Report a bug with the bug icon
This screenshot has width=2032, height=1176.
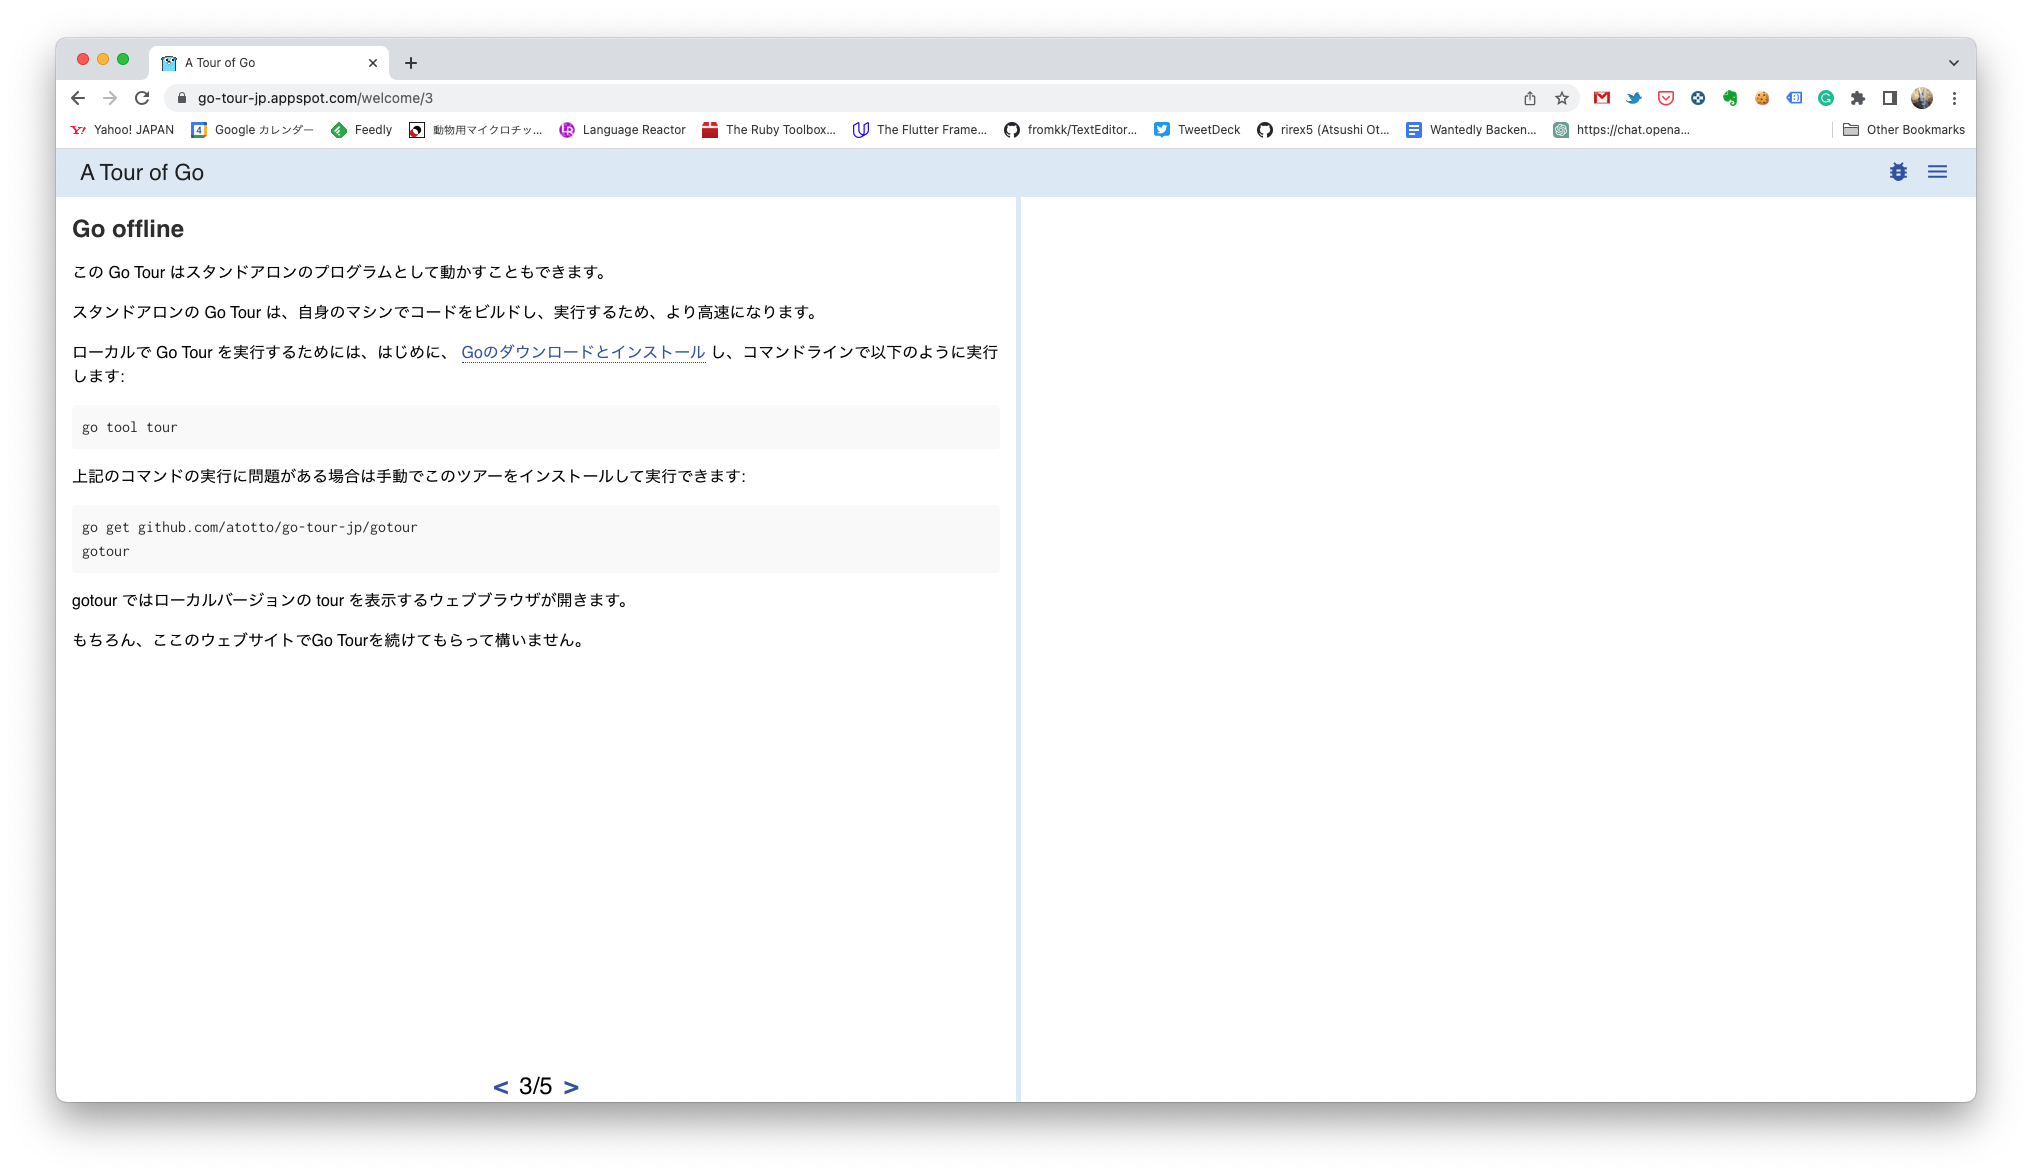click(x=1897, y=172)
